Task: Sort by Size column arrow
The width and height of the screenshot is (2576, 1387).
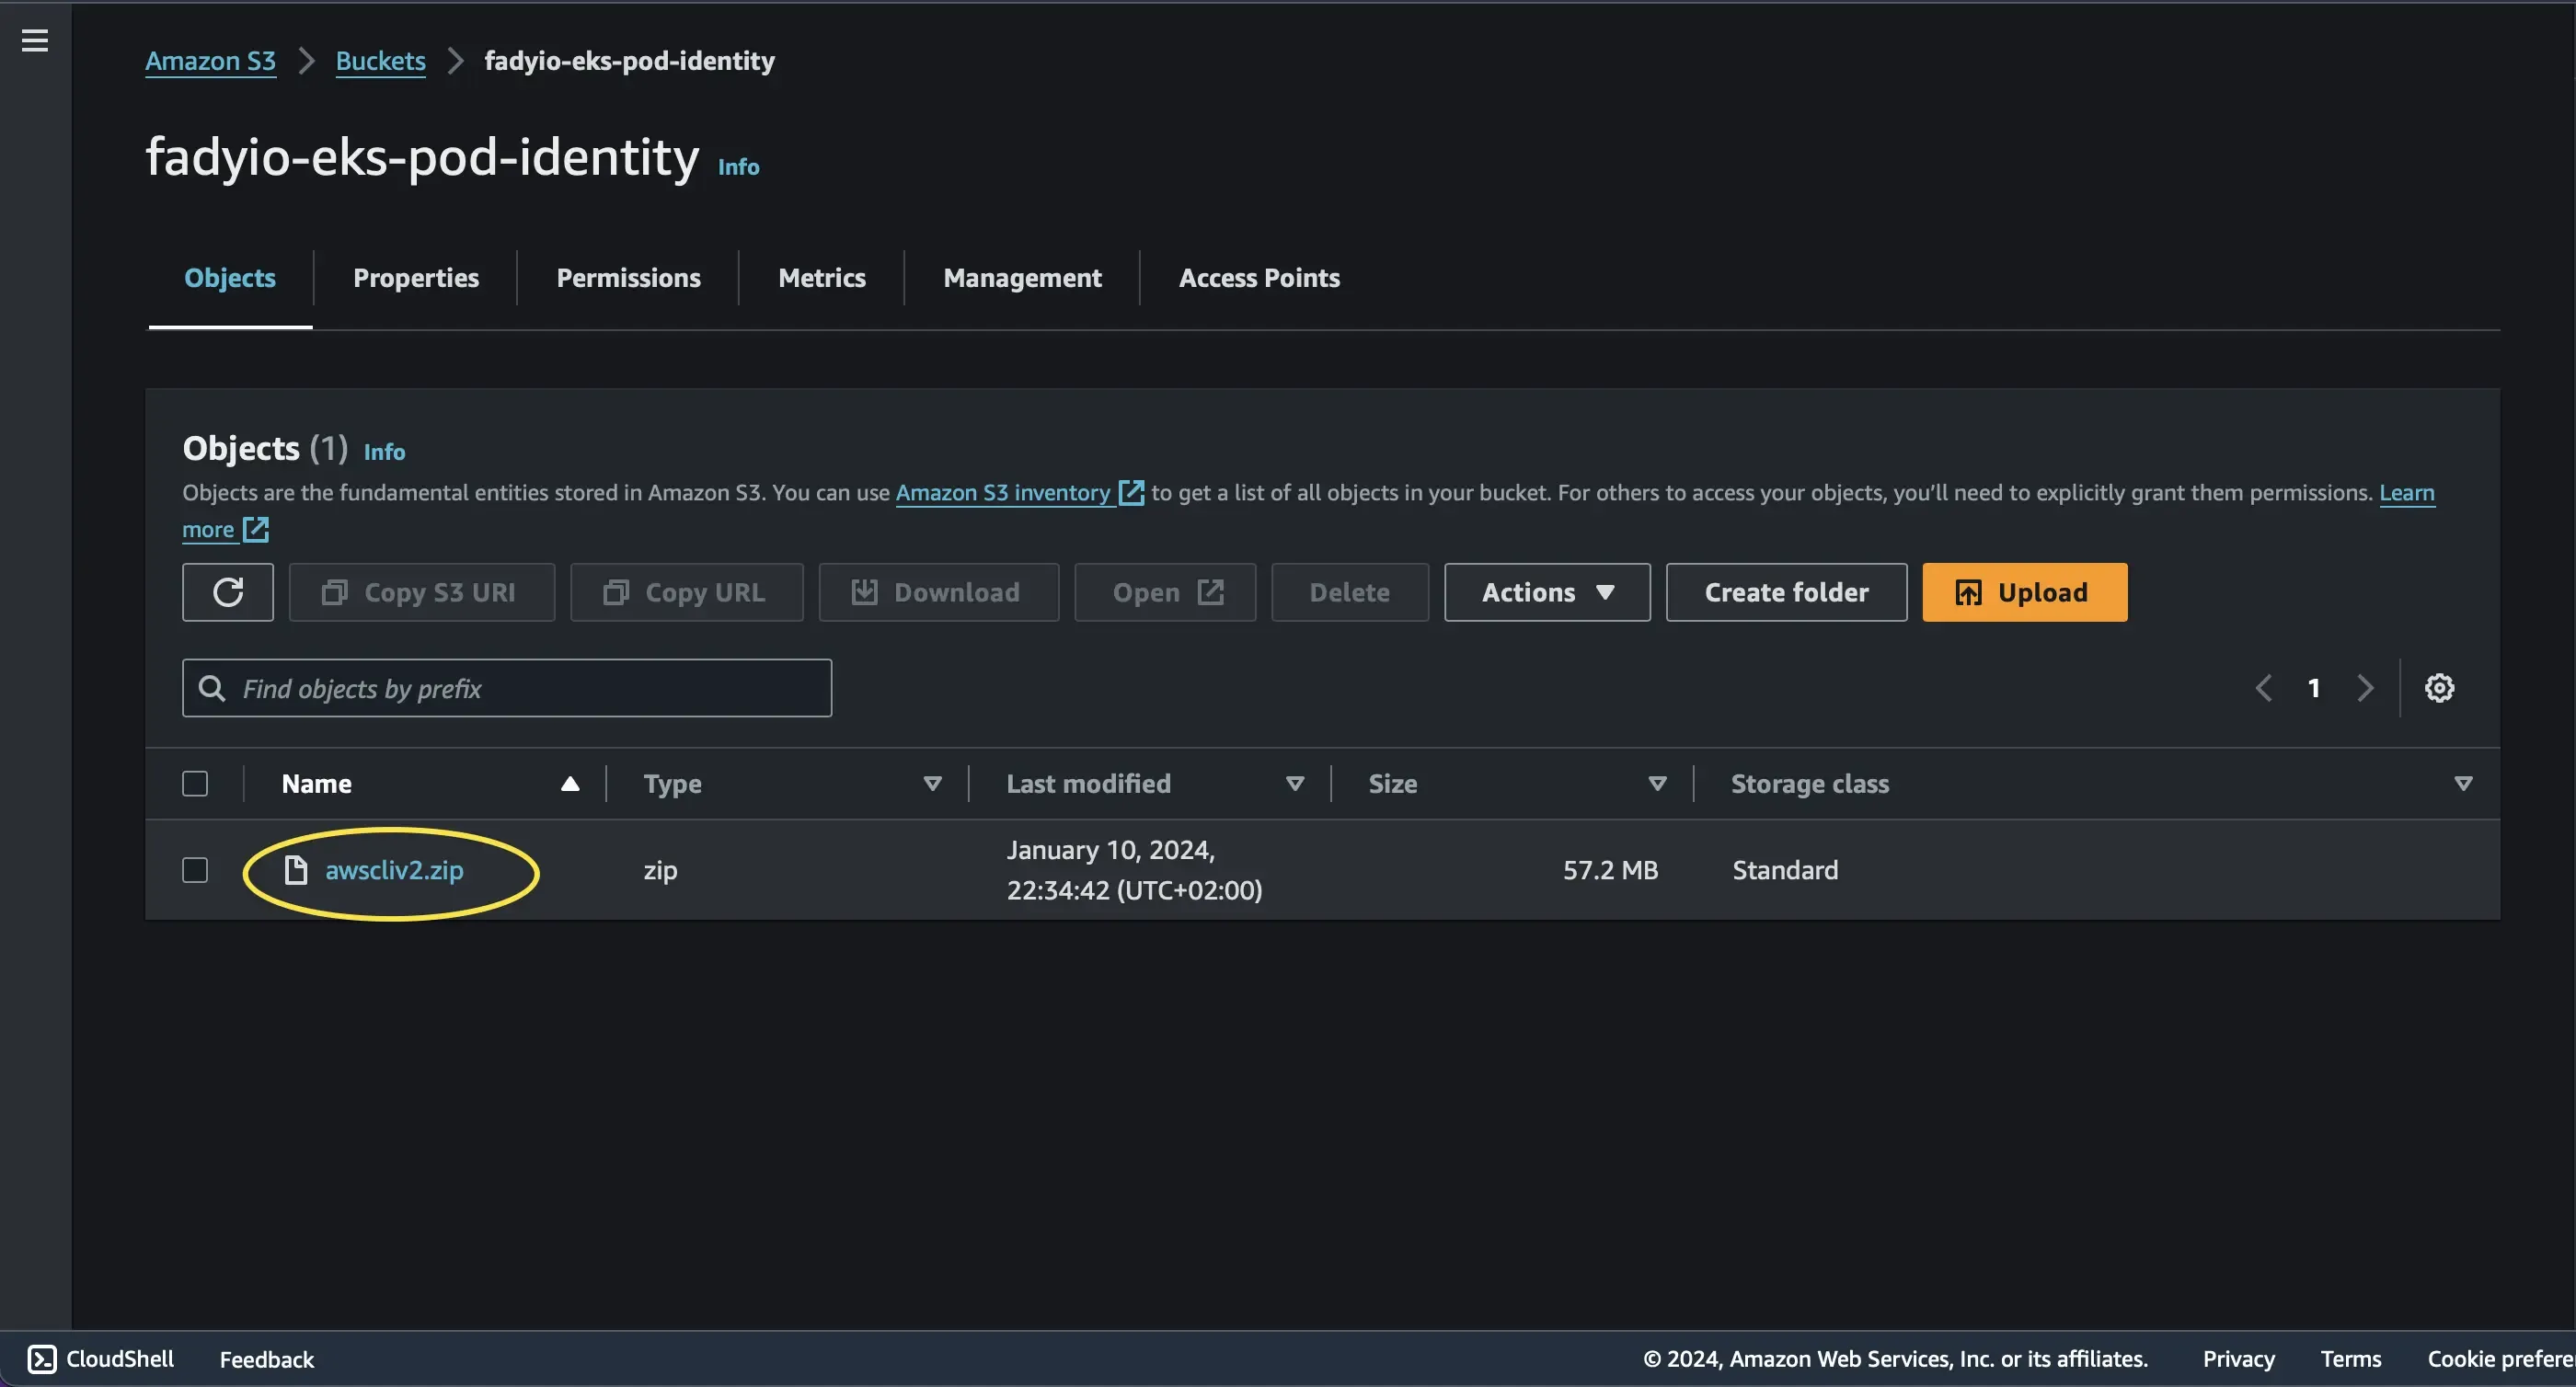Action: 1657,783
